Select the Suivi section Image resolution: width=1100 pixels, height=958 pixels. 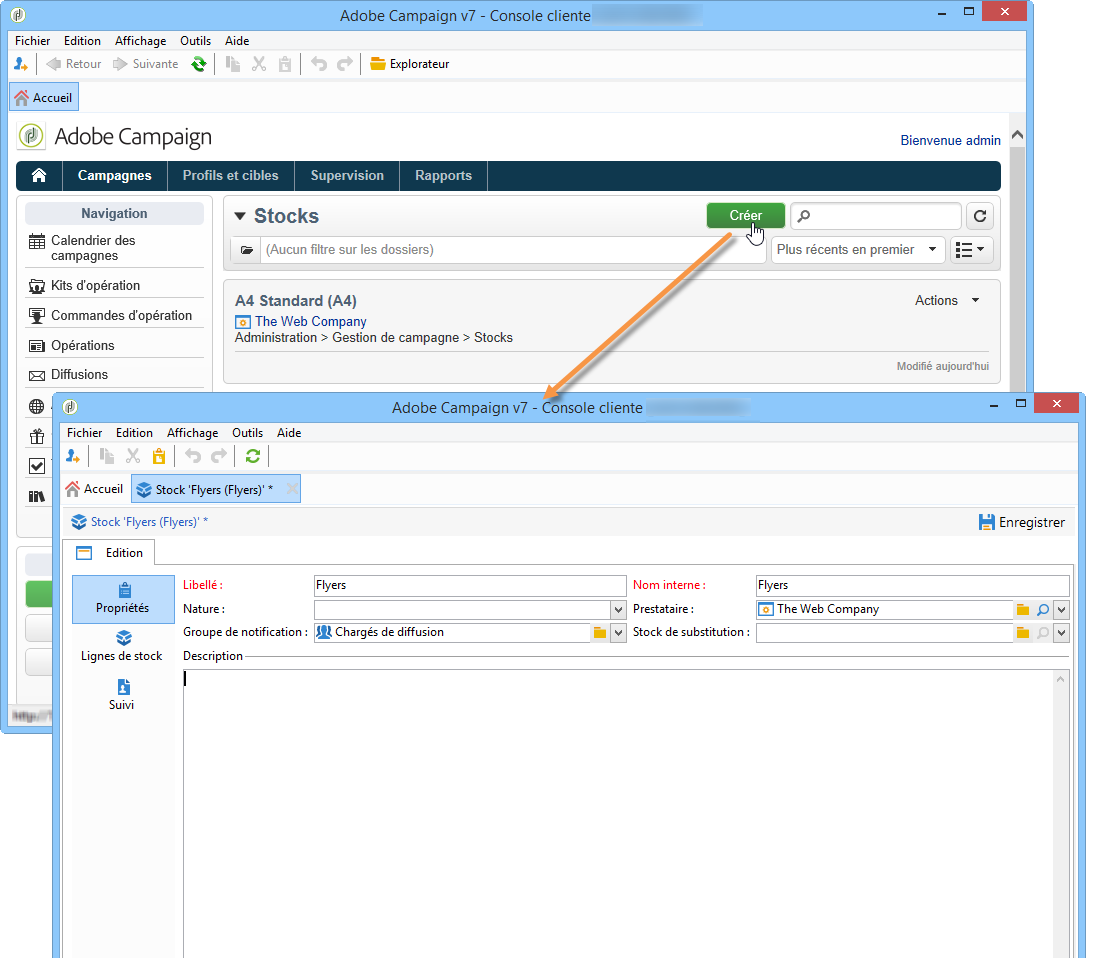pos(121,695)
